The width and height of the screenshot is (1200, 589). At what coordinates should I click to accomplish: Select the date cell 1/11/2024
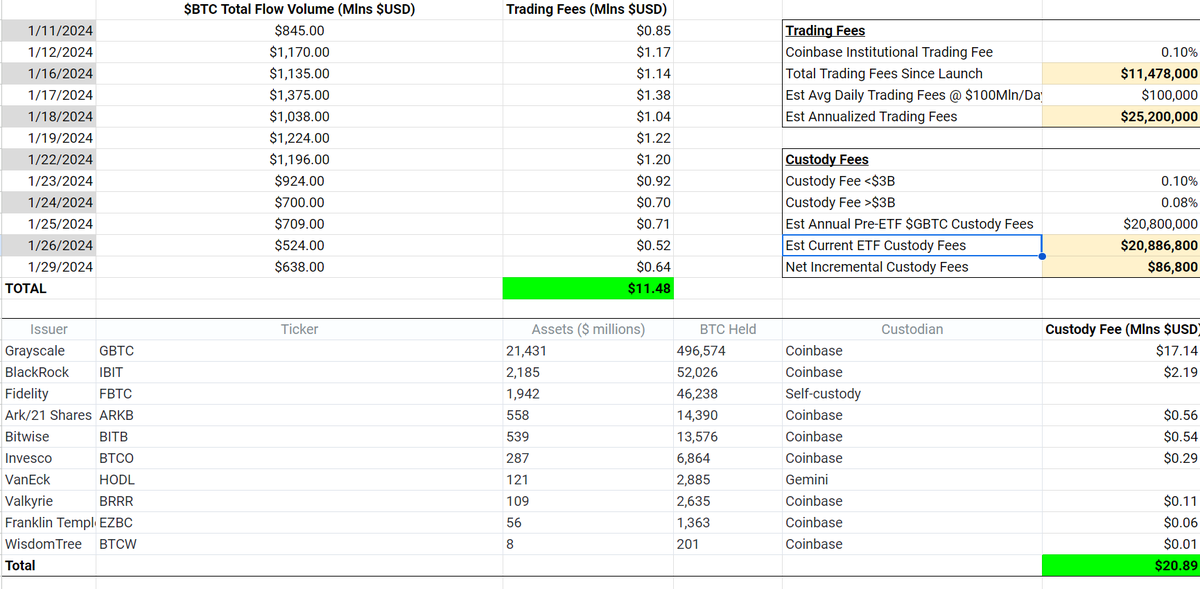point(48,30)
